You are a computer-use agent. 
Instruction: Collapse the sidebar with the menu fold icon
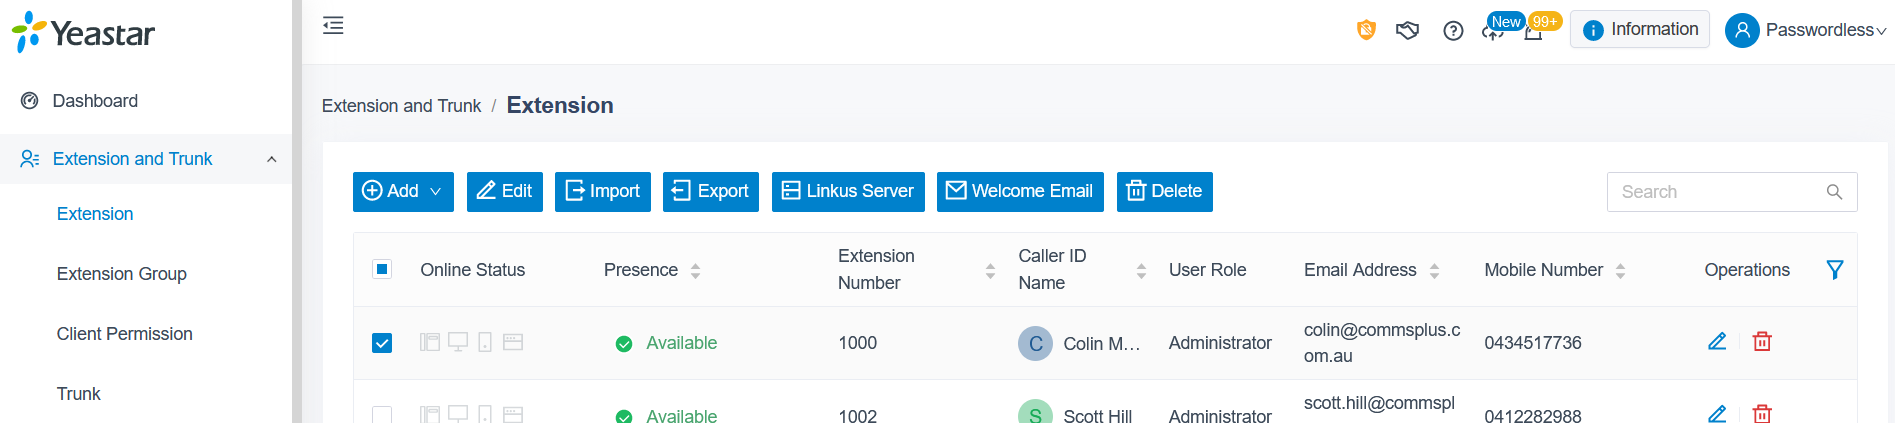pos(333,26)
